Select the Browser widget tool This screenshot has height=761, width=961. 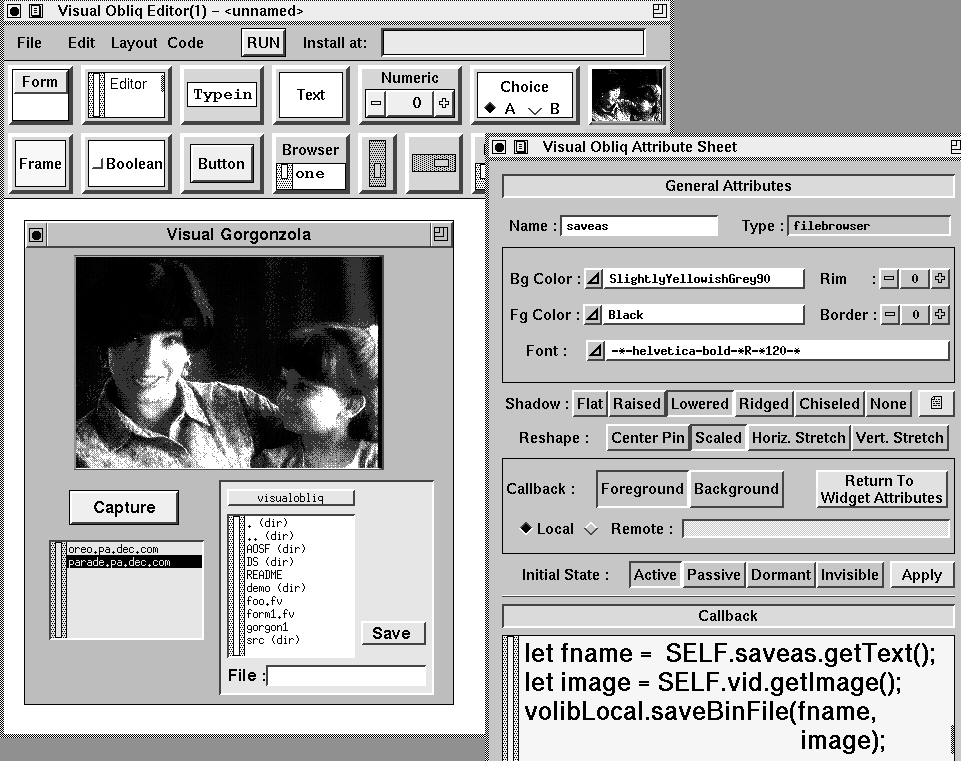tap(310, 164)
